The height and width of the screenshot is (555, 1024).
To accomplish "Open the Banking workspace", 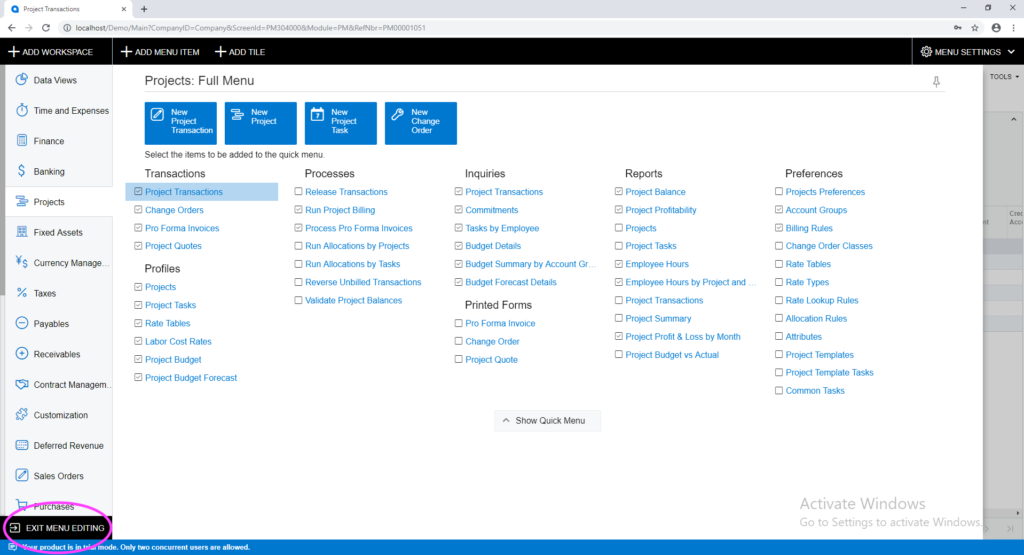I will (x=49, y=172).
